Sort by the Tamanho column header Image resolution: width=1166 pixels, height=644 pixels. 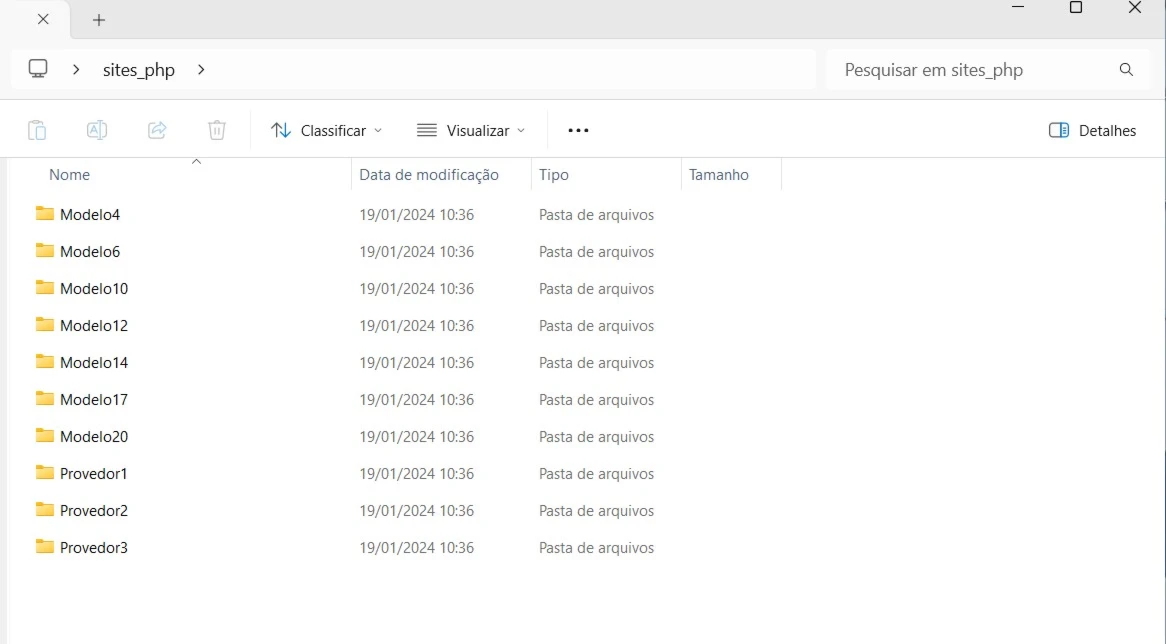(718, 175)
